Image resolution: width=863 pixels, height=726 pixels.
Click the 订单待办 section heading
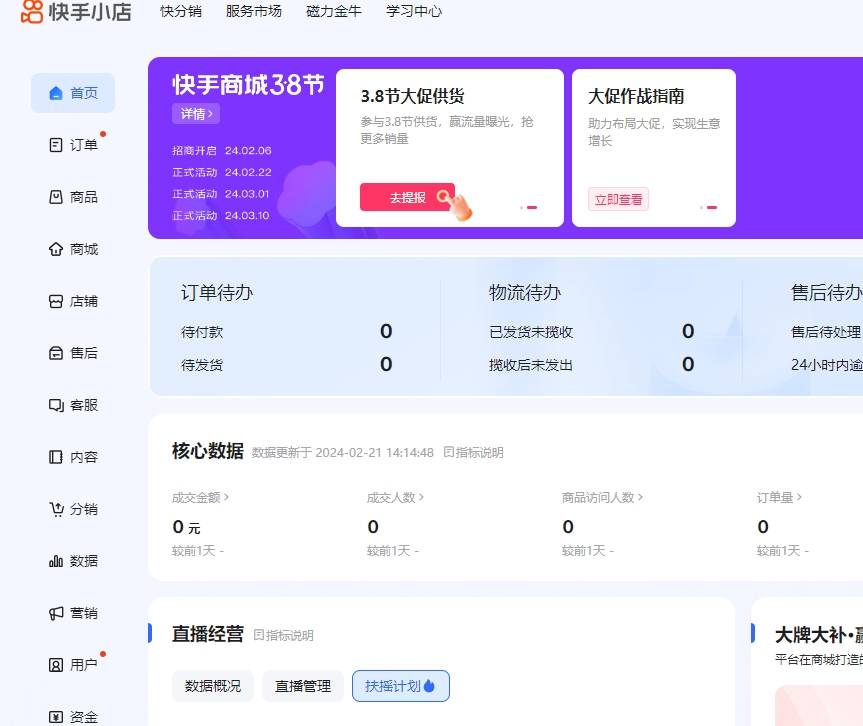tap(217, 292)
